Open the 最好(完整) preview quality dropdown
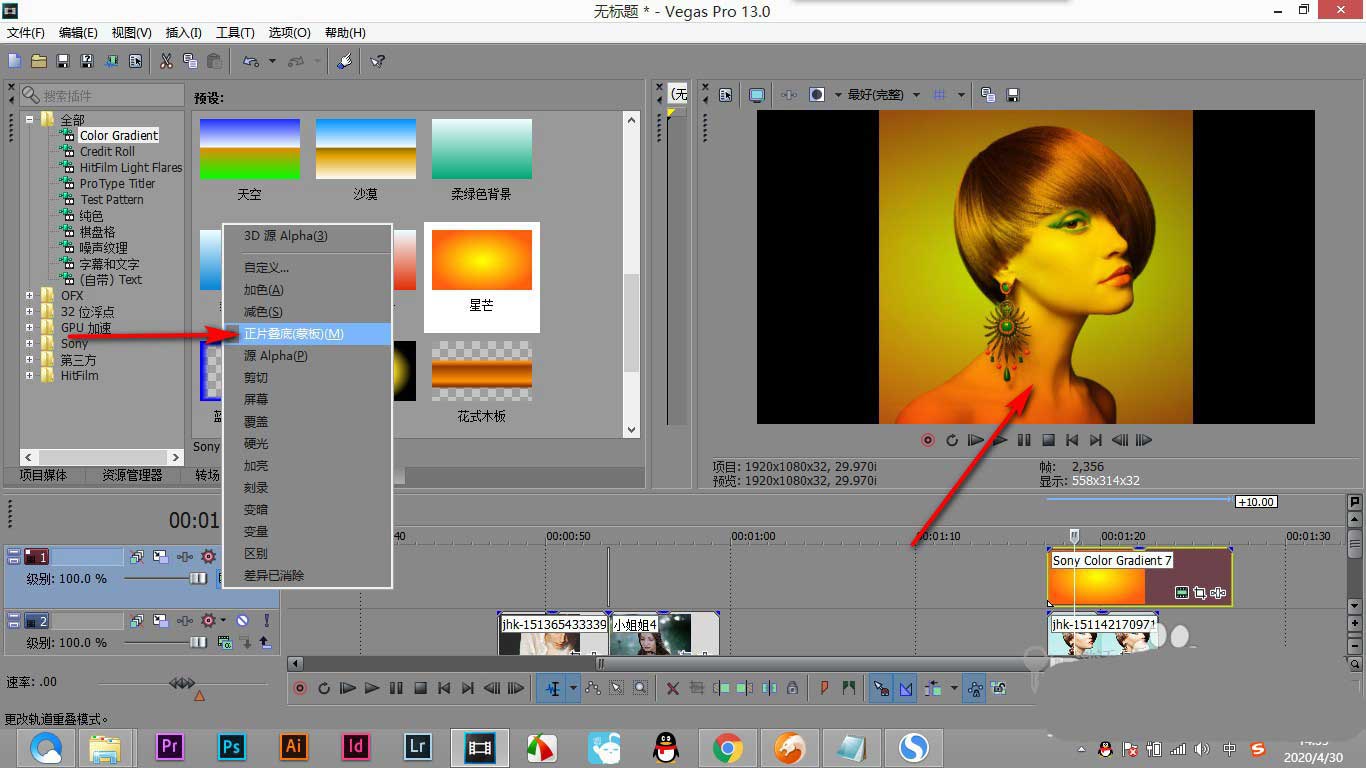Screen dimensions: 1366x768 (x=884, y=95)
